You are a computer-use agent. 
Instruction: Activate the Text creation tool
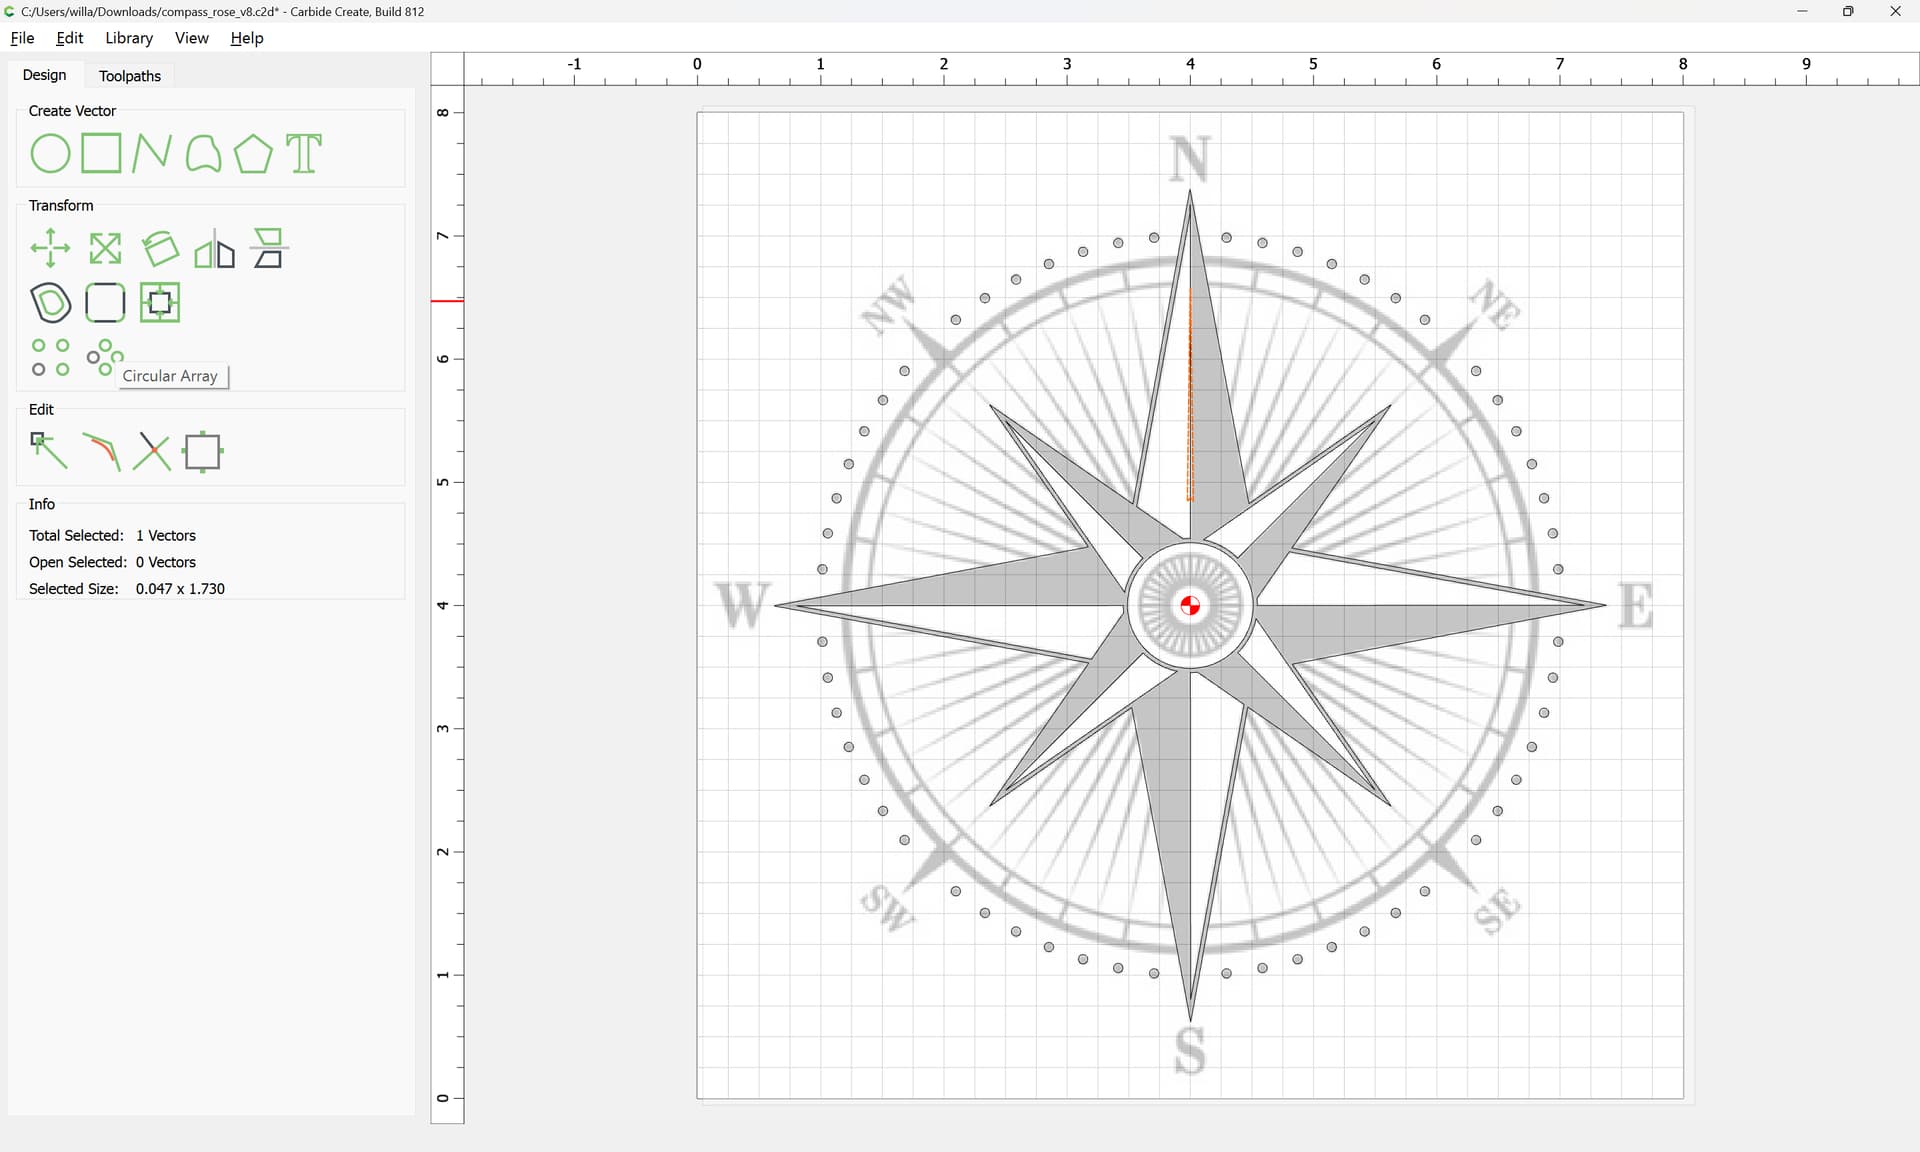pyautogui.click(x=304, y=154)
